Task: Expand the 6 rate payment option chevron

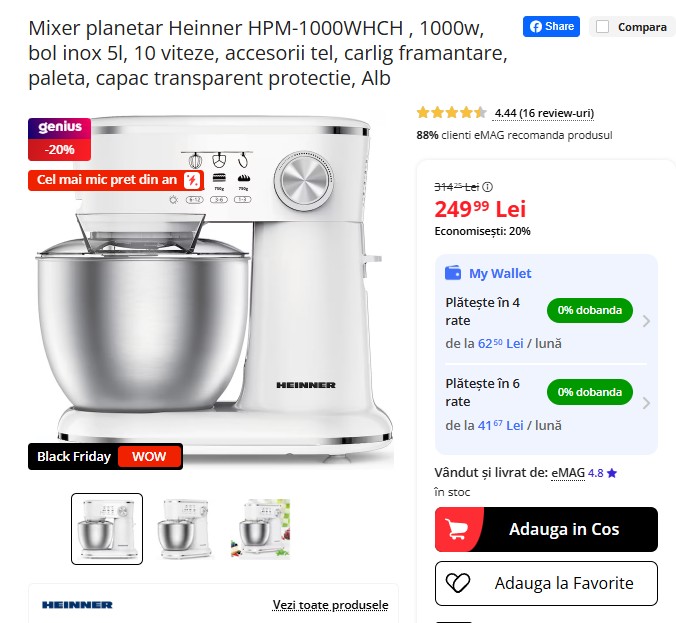Action: click(x=646, y=403)
